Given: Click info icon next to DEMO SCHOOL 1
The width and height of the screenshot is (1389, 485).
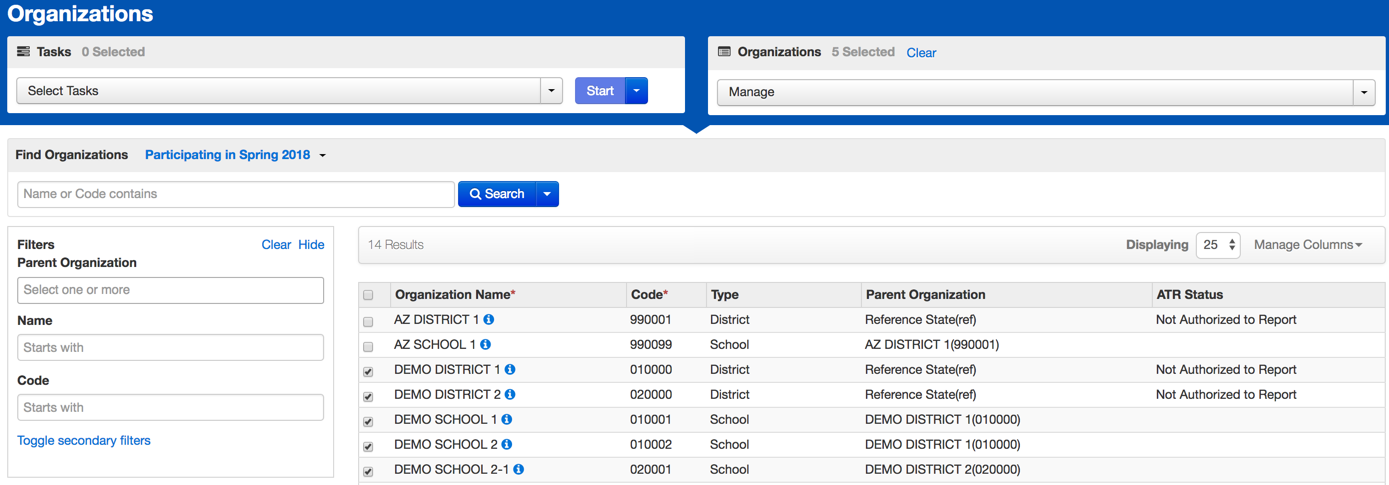Looking at the screenshot, I should 507,420.
